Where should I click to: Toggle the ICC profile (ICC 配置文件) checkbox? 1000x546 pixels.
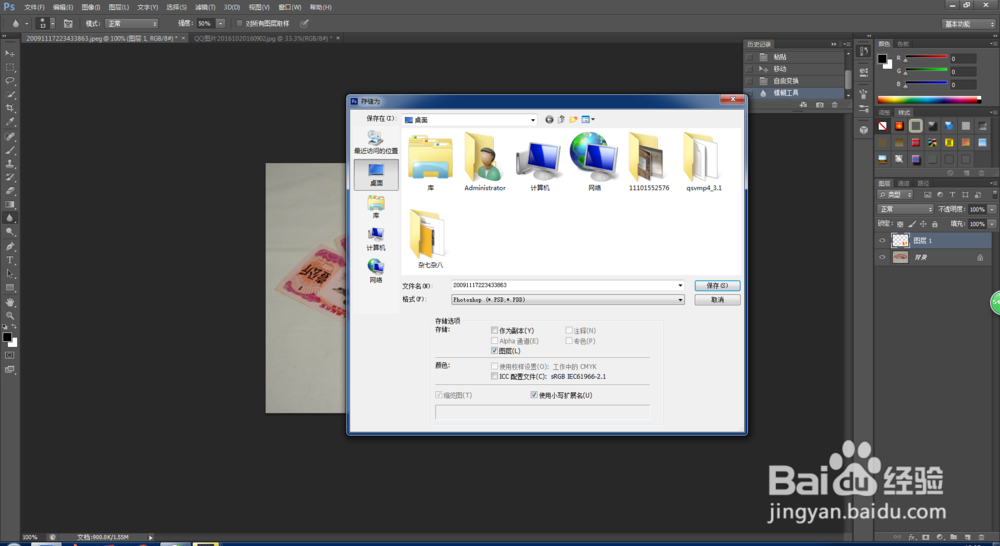(494, 376)
